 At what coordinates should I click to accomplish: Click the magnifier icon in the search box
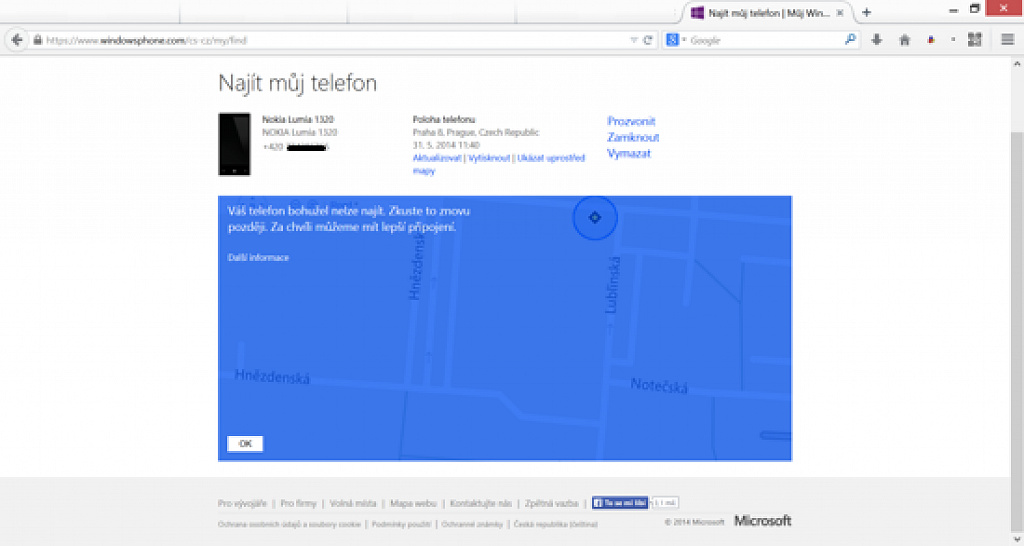coord(850,40)
